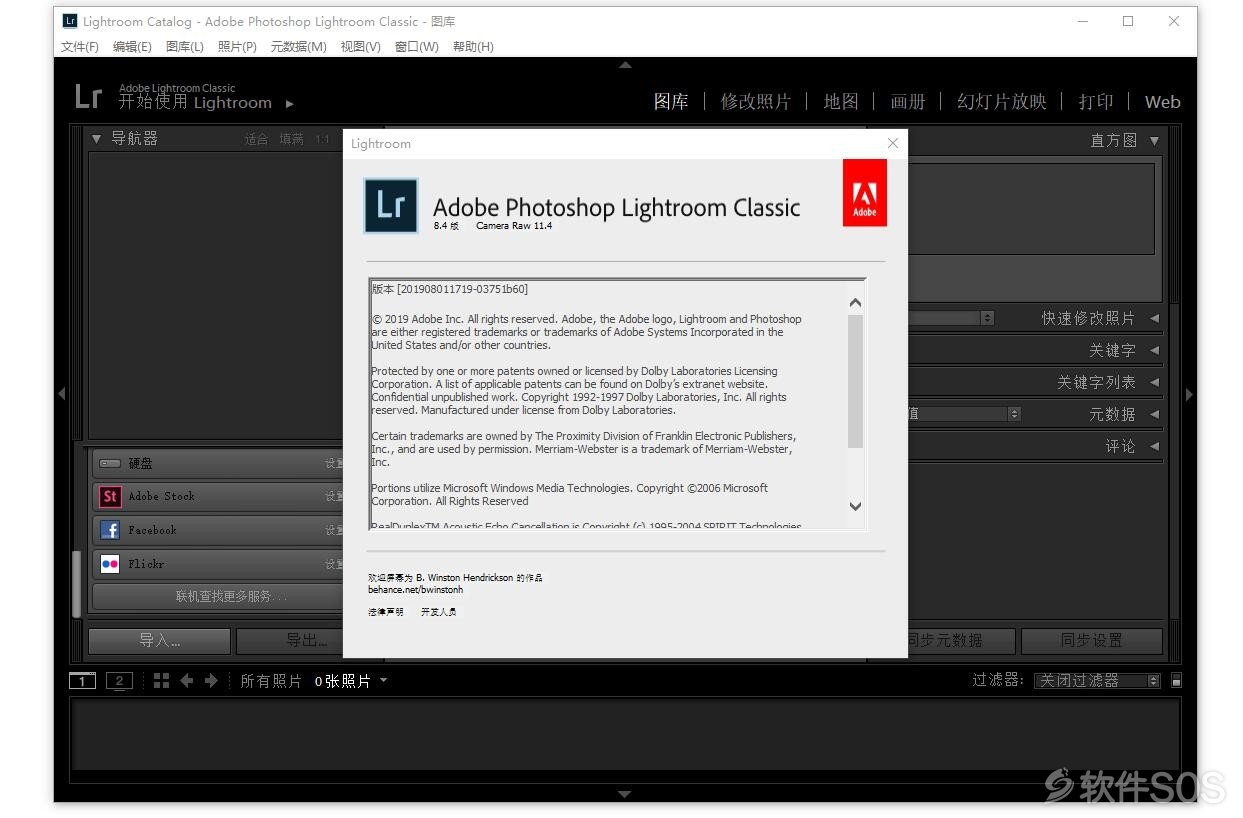Open the 关闭过滤器 filter dropdown
Image resolution: width=1243 pixels, height=818 pixels.
(1097, 680)
